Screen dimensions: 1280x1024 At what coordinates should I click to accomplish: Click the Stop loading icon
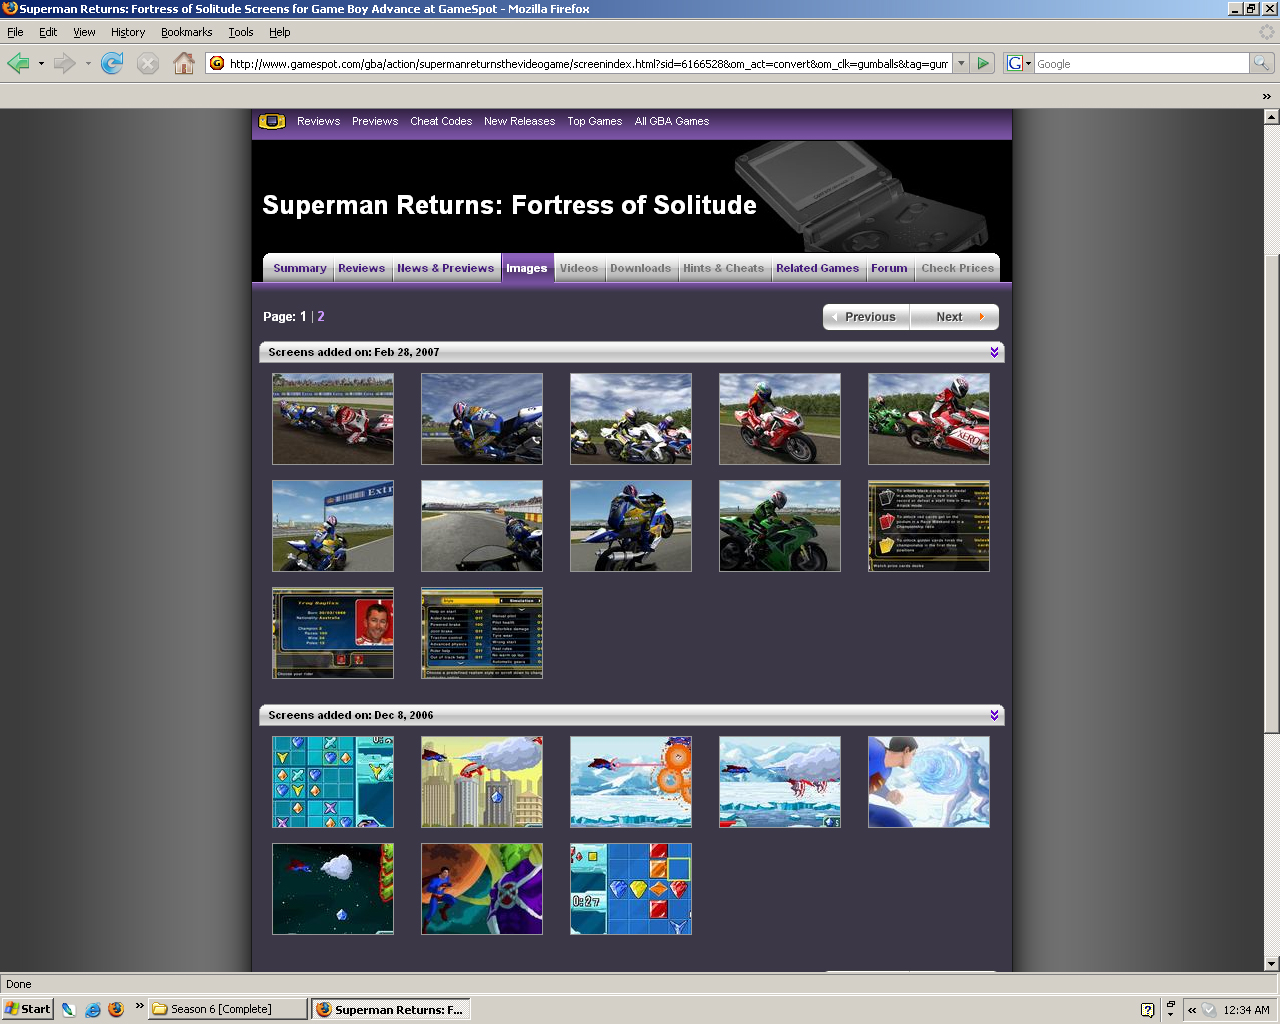coord(148,63)
